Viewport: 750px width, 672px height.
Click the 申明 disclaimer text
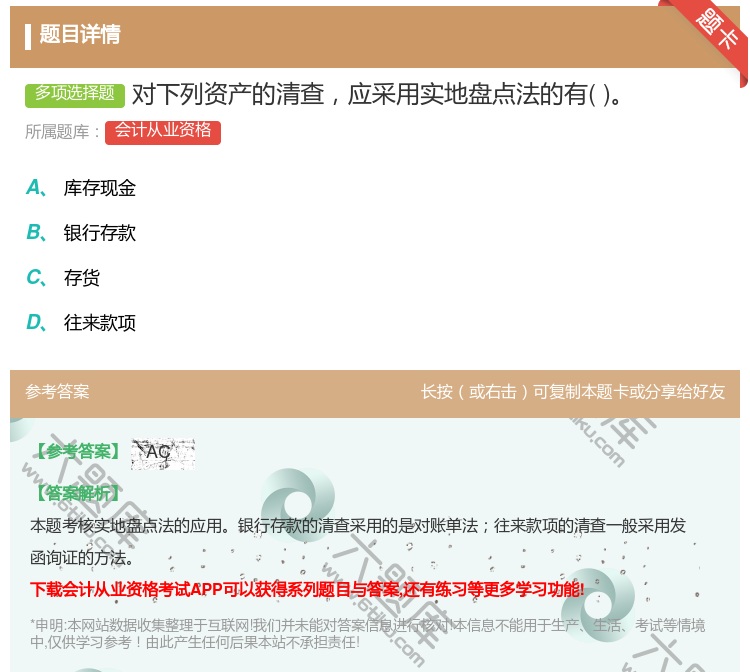(367, 634)
